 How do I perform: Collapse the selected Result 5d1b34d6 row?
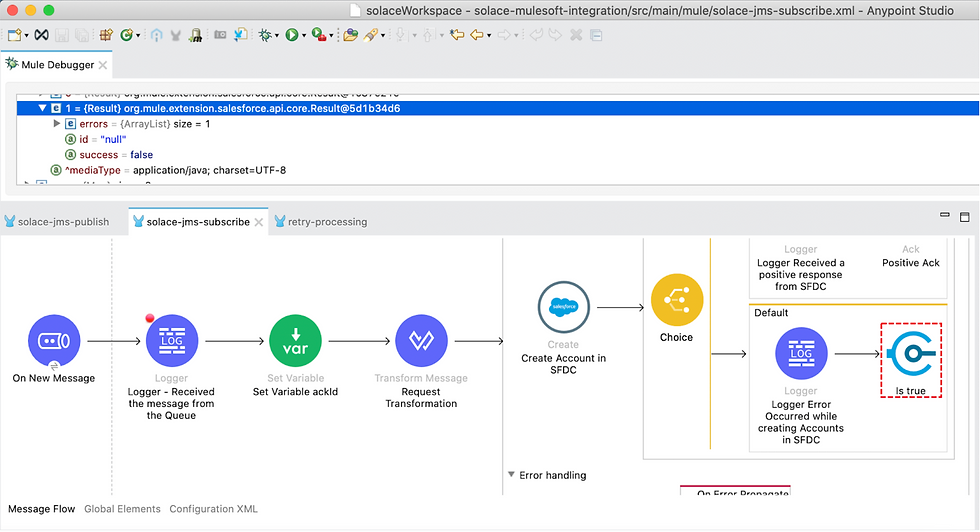[x=42, y=108]
